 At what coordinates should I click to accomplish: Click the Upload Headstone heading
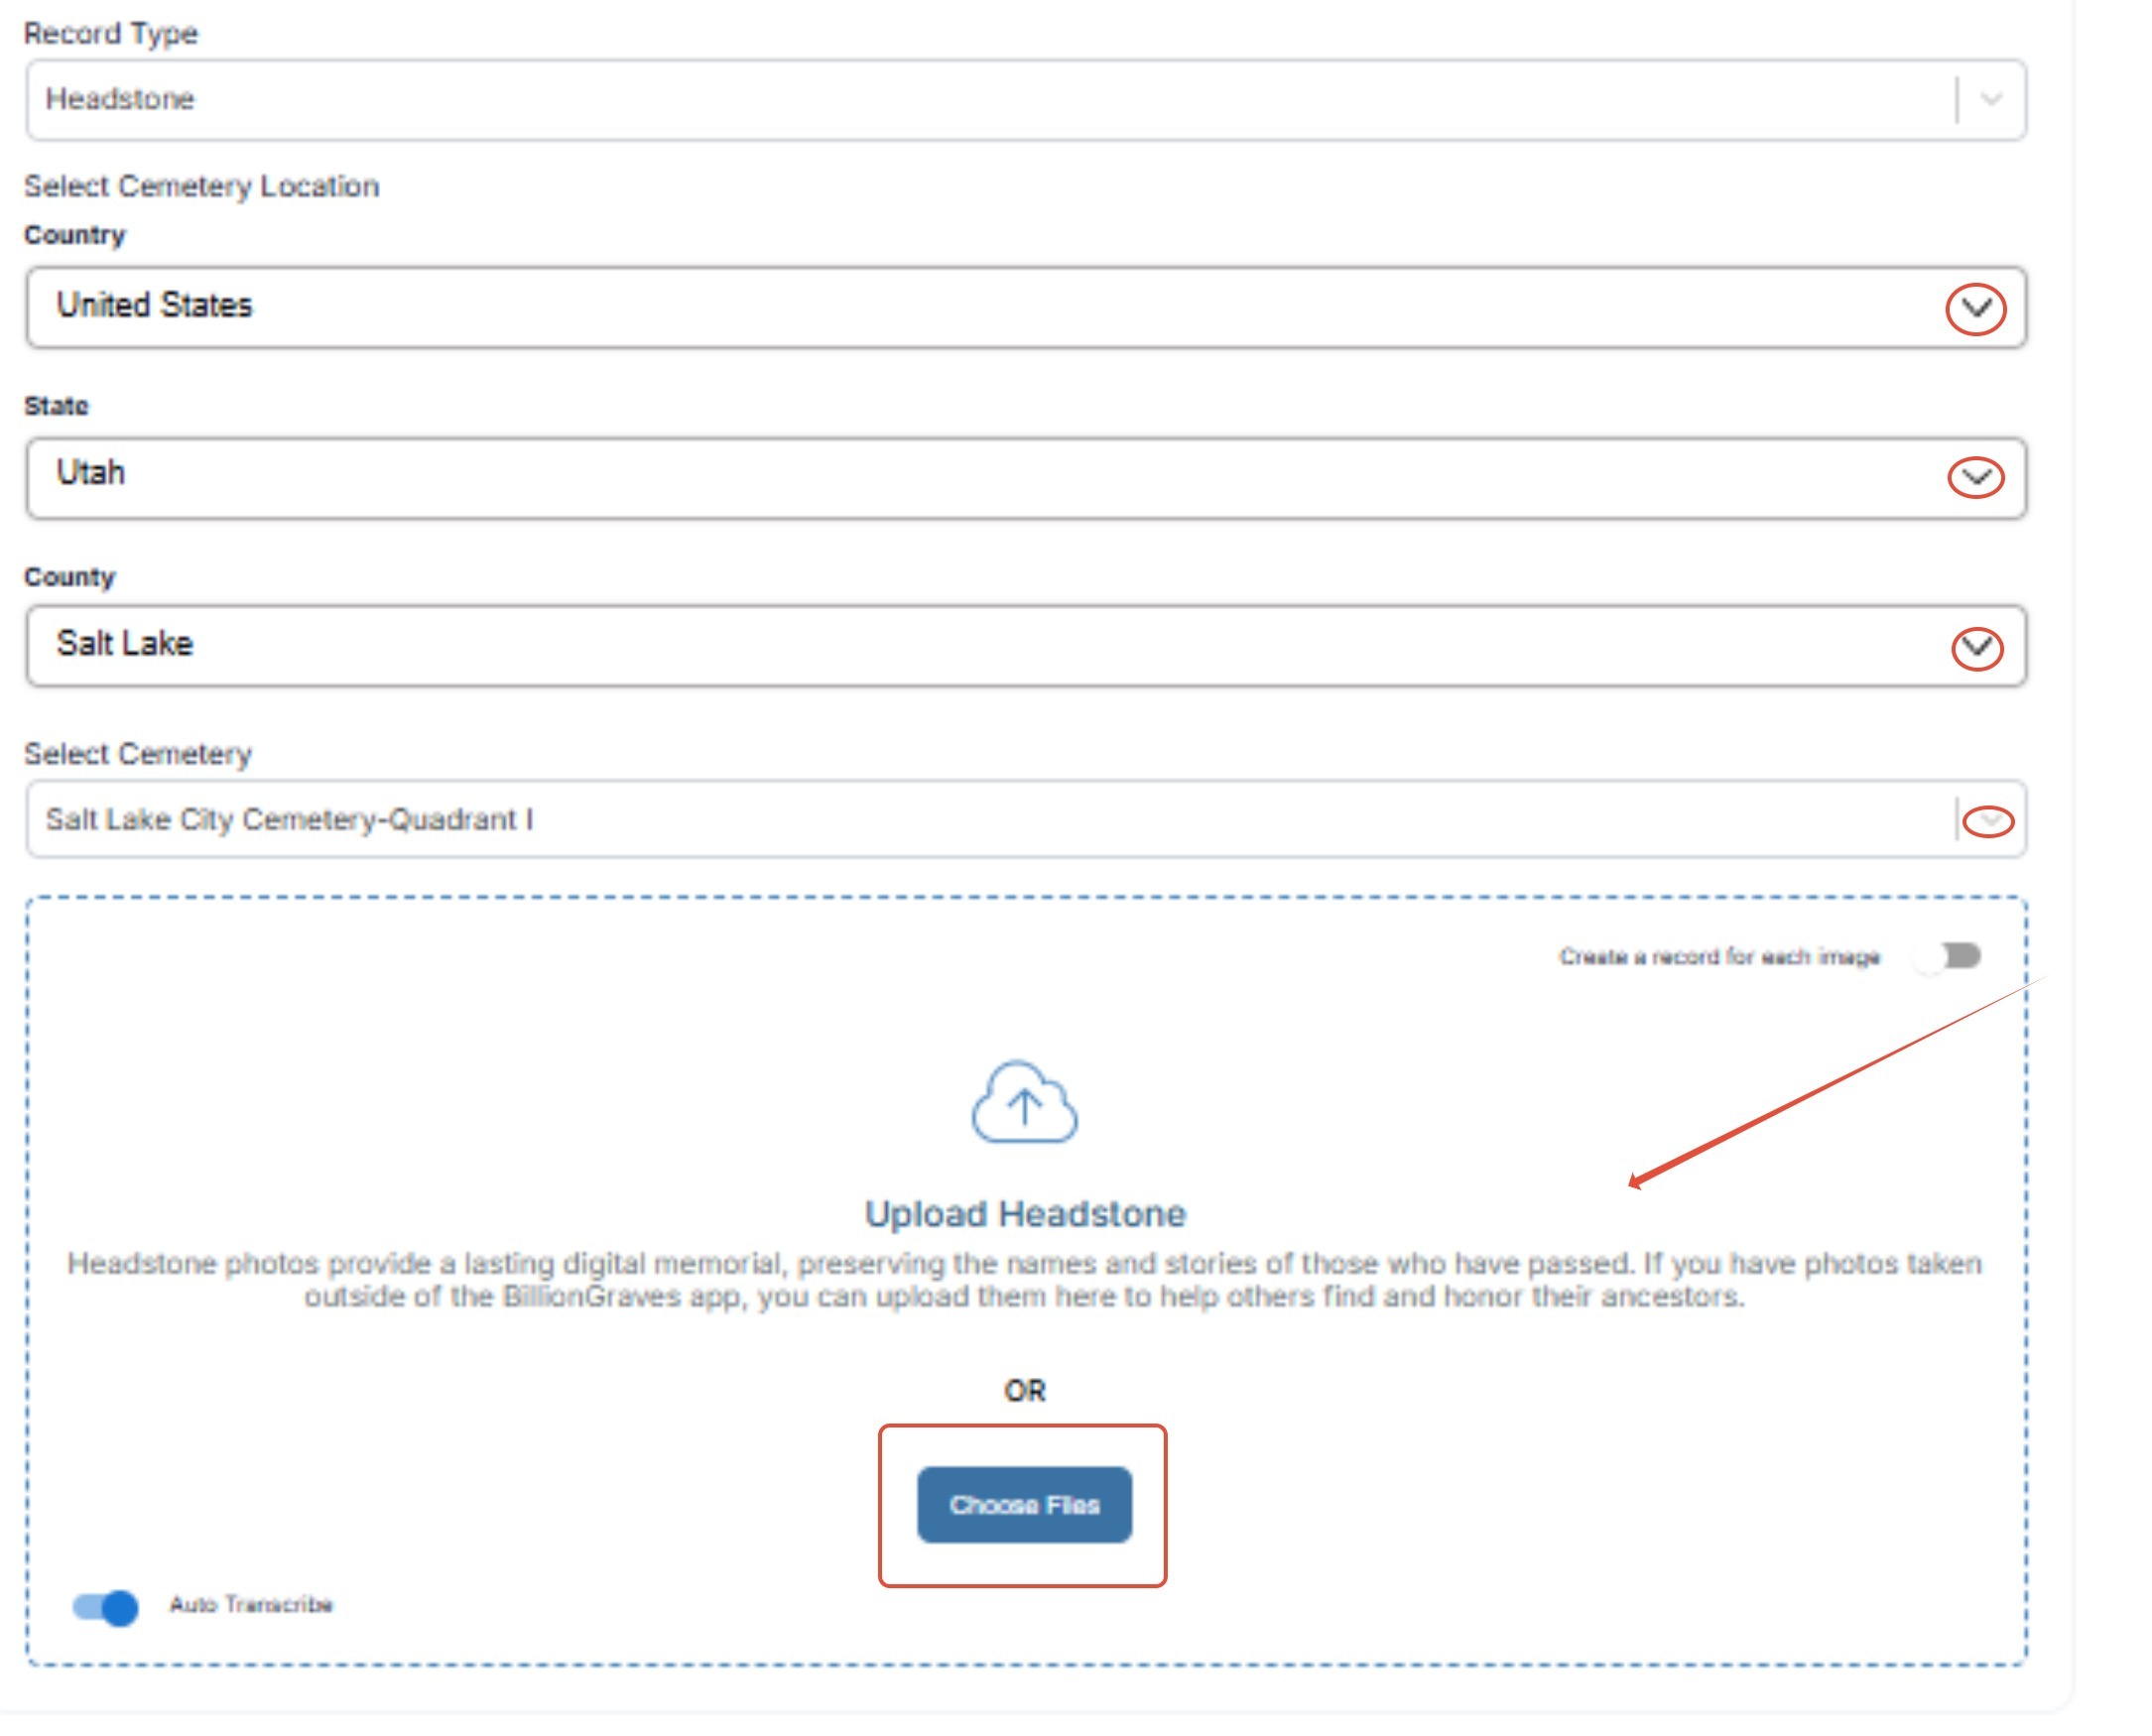1025,1214
